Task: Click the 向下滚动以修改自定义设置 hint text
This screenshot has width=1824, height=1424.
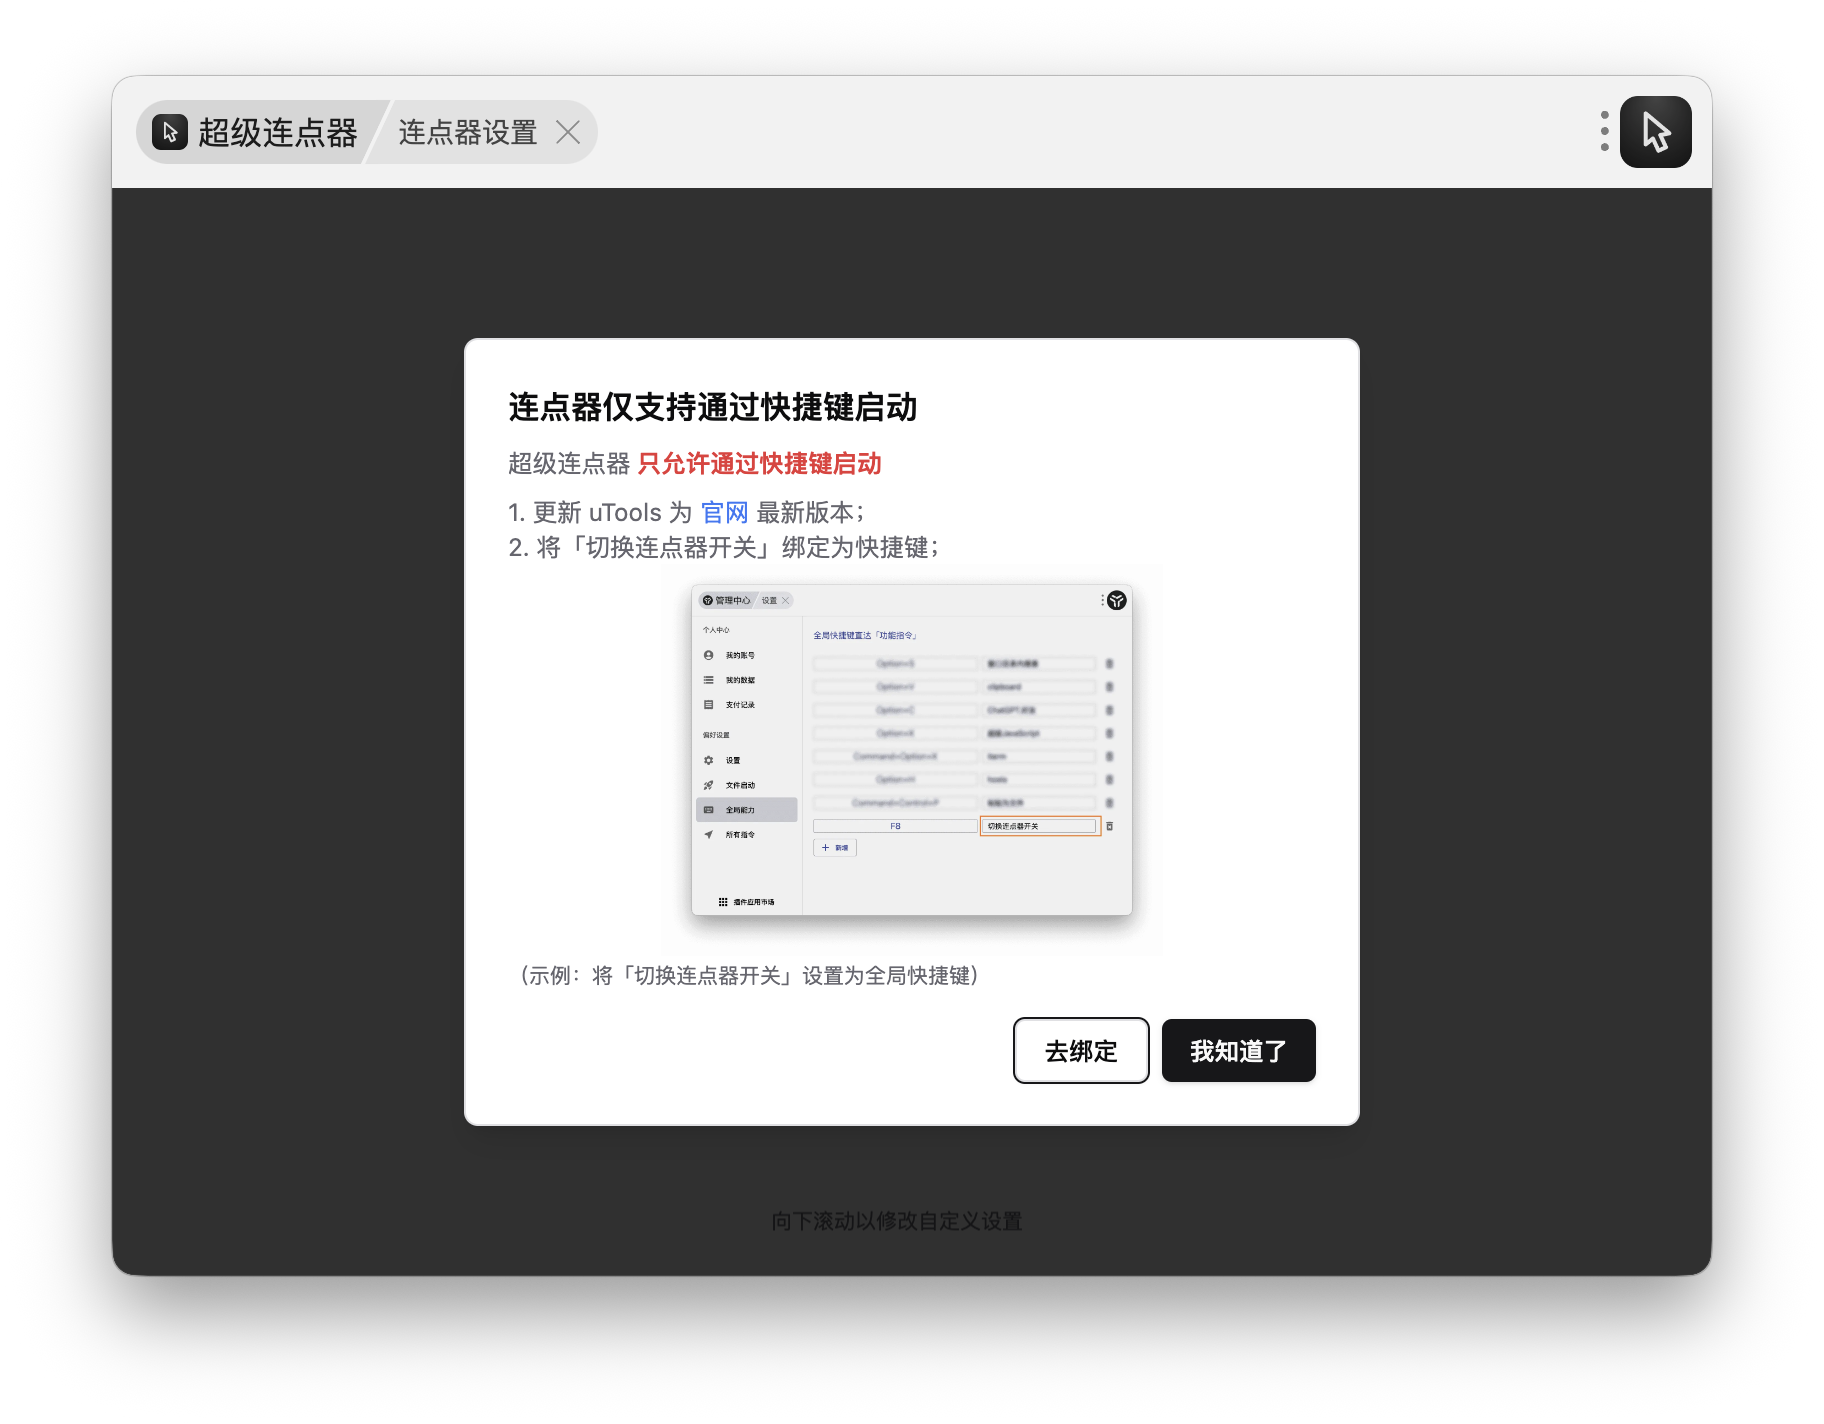Action: click(897, 1221)
